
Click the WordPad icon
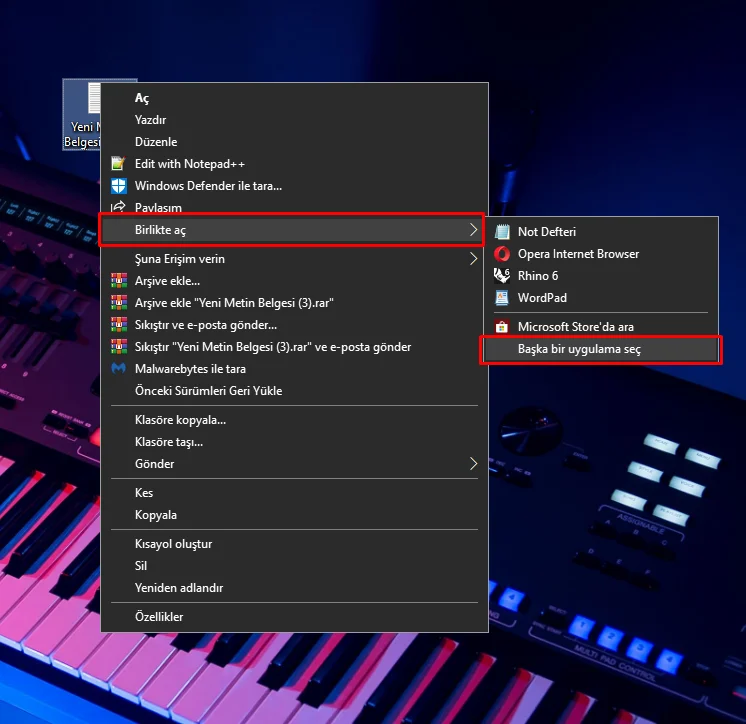coord(502,298)
